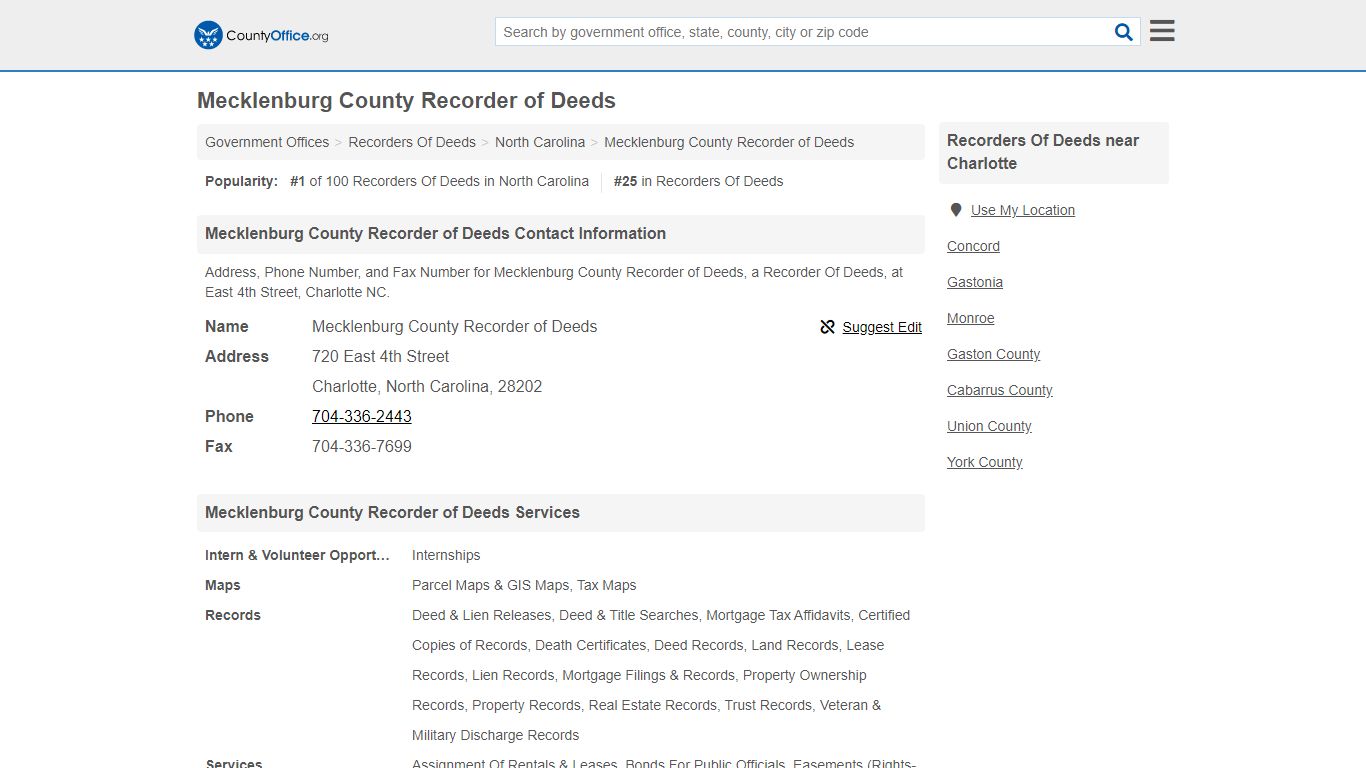Screen dimensions: 1366x768
Task: Navigate to Recorders Of Deeds breadcrumb
Action: click(x=412, y=142)
